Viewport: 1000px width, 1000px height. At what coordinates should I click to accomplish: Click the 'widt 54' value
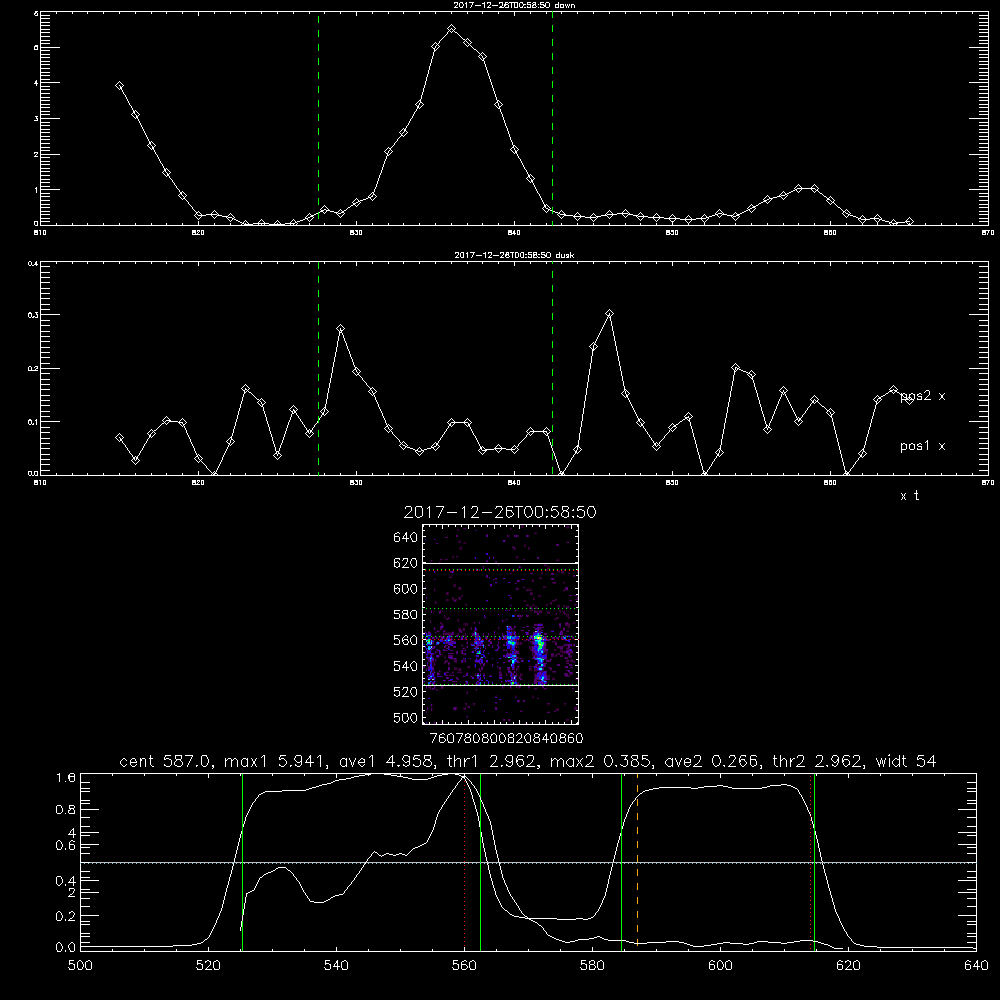pyautogui.click(x=906, y=761)
